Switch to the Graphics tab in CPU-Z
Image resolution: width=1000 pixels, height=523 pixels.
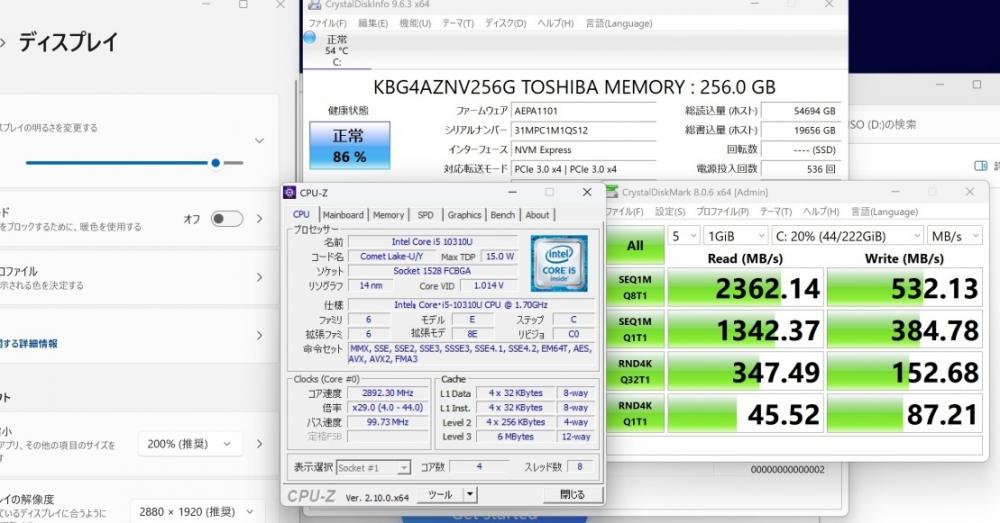[x=464, y=215]
